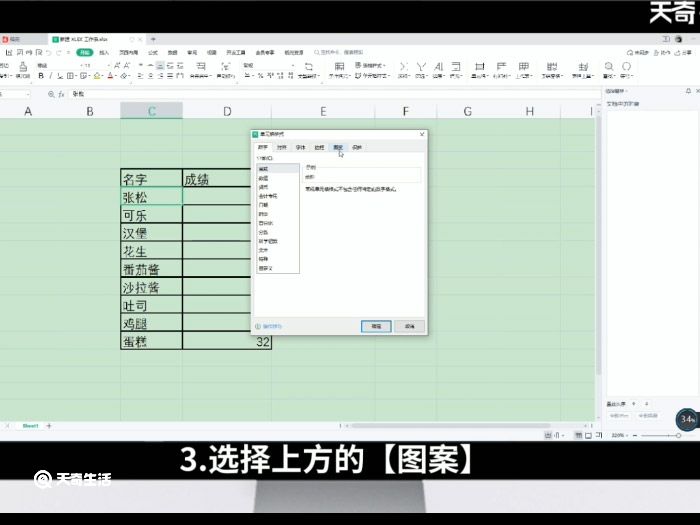Toggle Bold formatting in ribbon

tap(41, 76)
